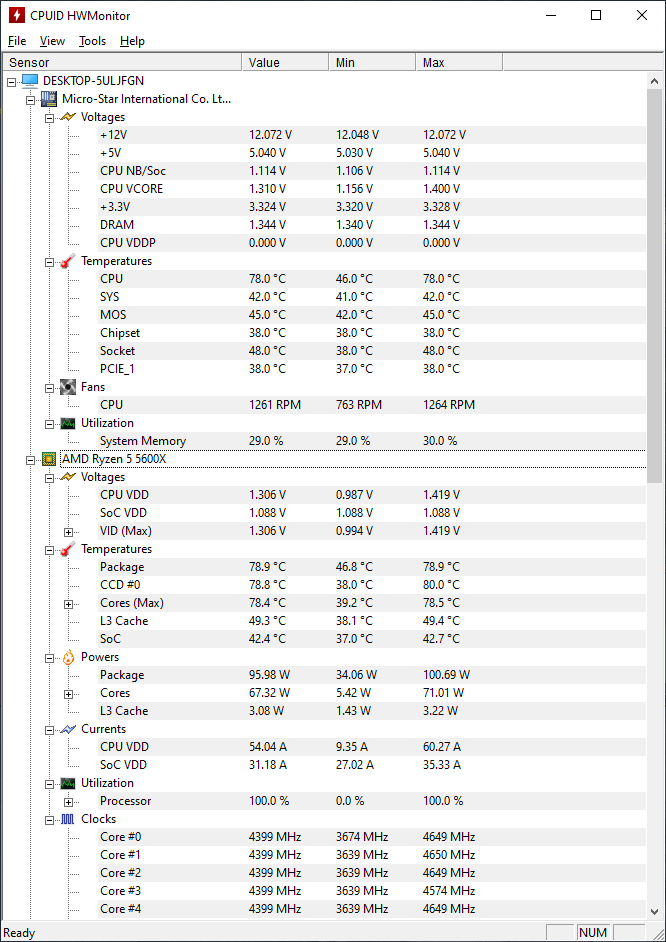Expand the Cores (Max) temperatures node
The height and width of the screenshot is (942, 666).
[68, 603]
